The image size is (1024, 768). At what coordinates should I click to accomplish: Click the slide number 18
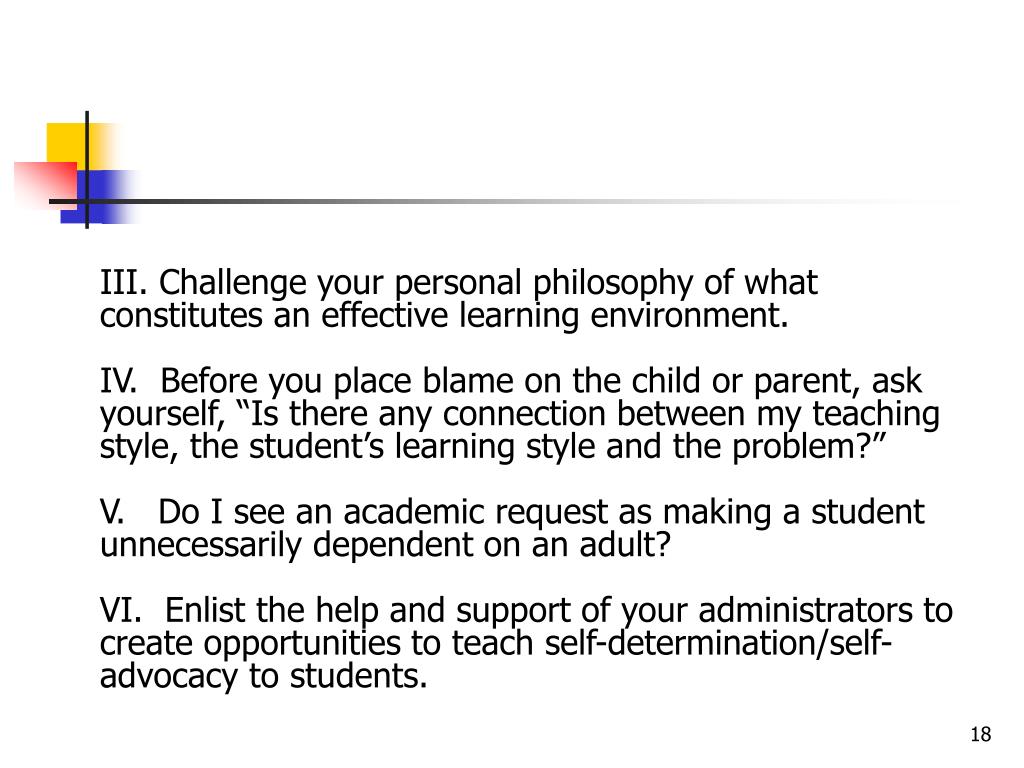pos(981,735)
